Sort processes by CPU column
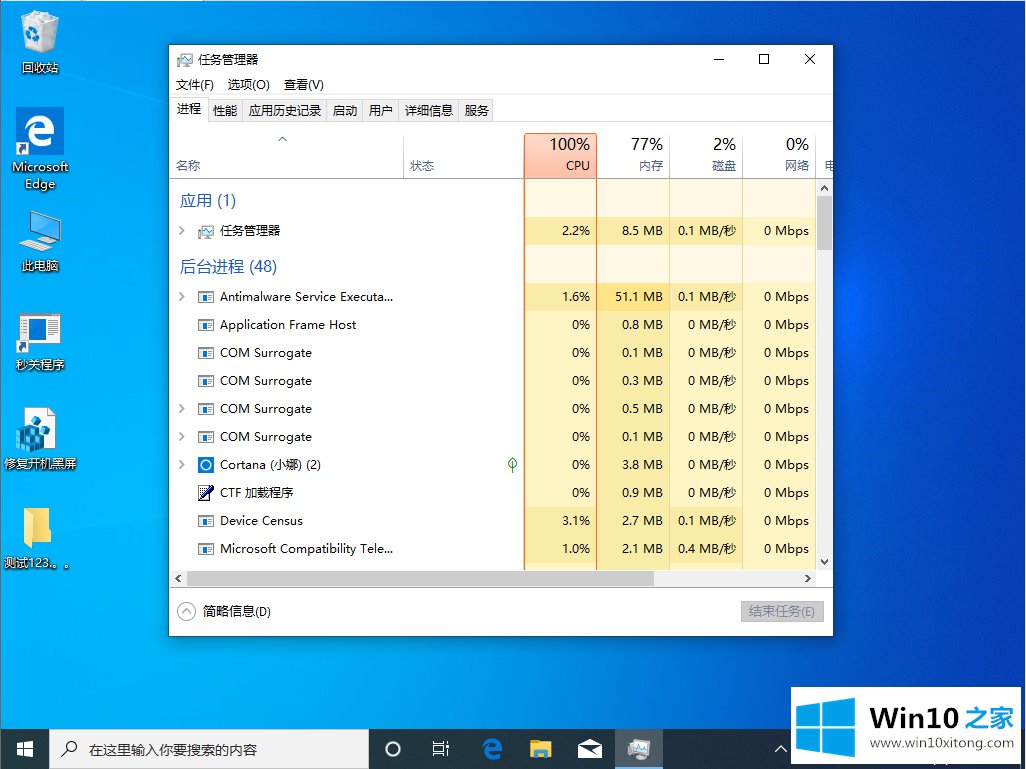 coord(560,155)
